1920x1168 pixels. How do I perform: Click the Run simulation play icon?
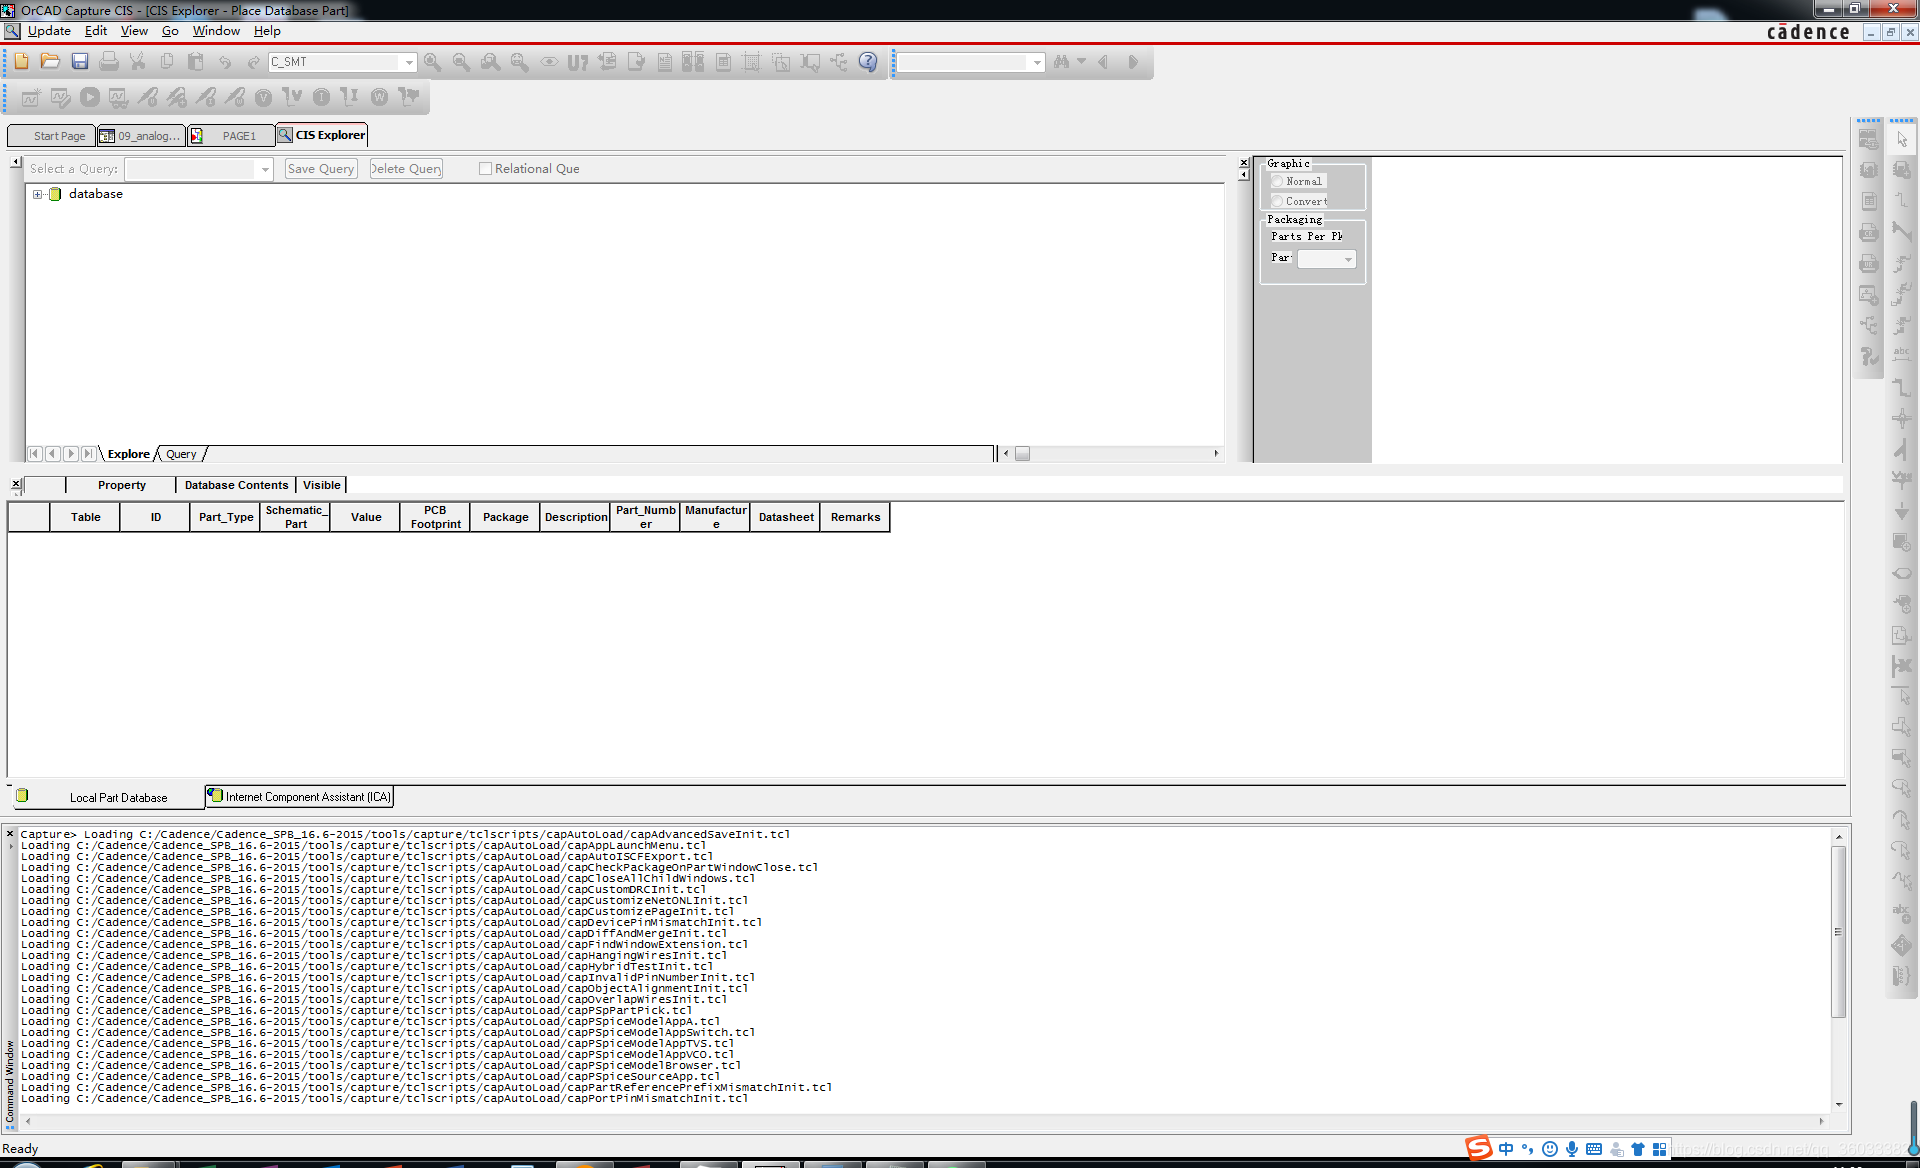pyautogui.click(x=90, y=97)
